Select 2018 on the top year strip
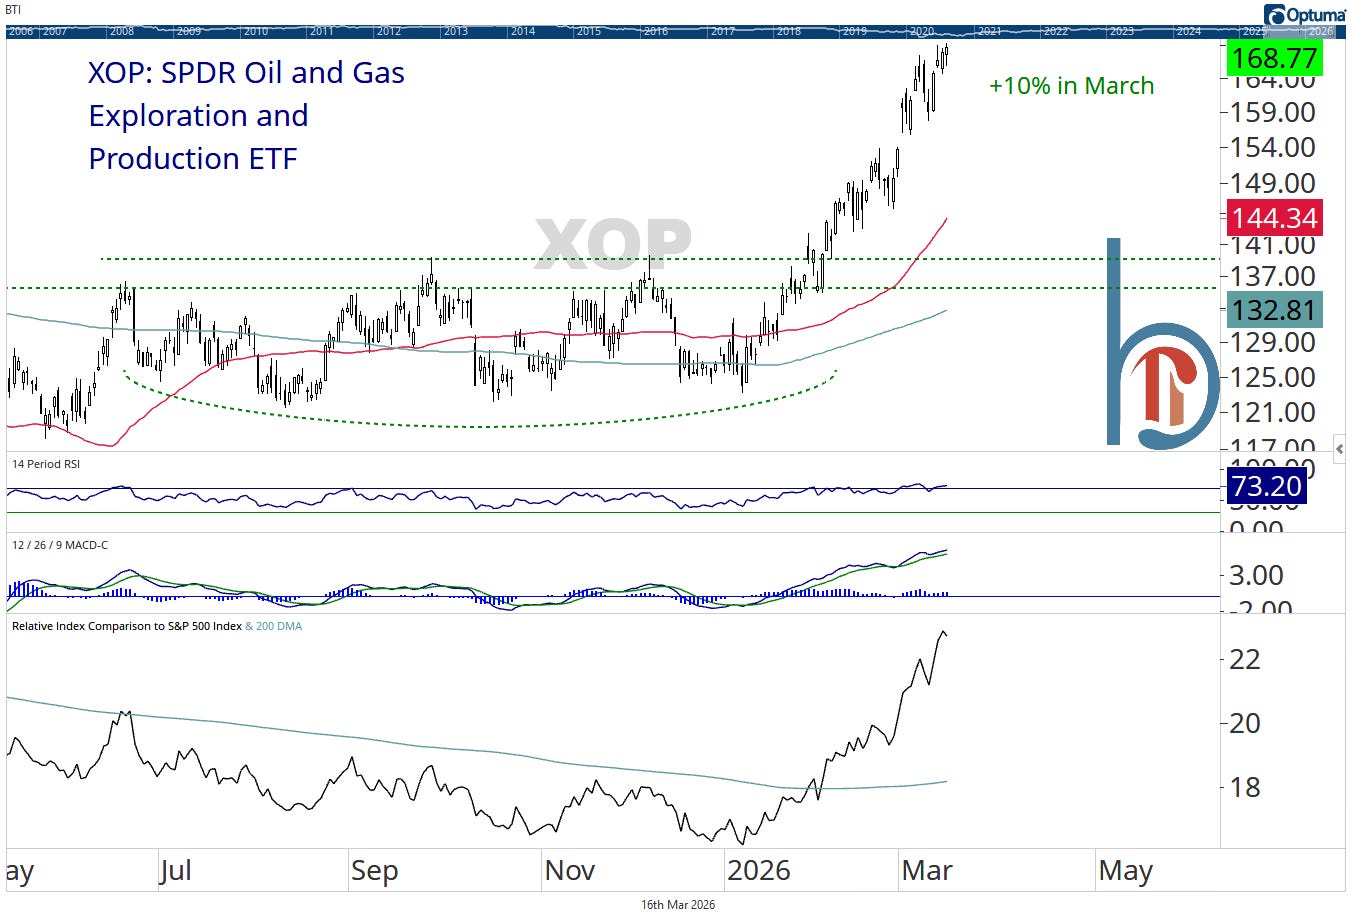This screenshot has height=924, width=1352. tap(789, 31)
